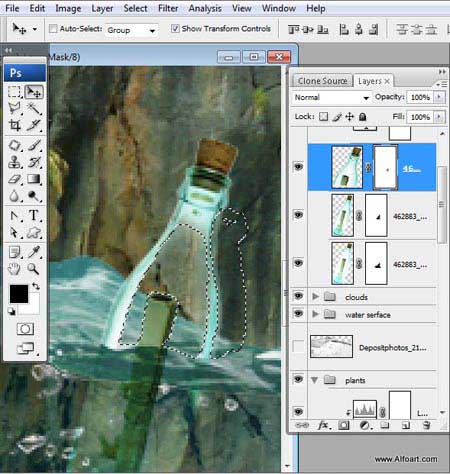Add a layer mask

(344, 425)
